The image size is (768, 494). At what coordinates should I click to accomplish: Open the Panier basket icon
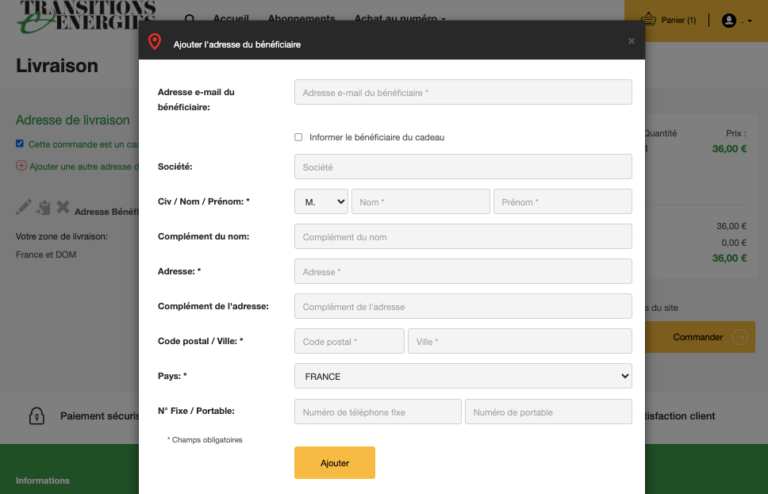[649, 19]
